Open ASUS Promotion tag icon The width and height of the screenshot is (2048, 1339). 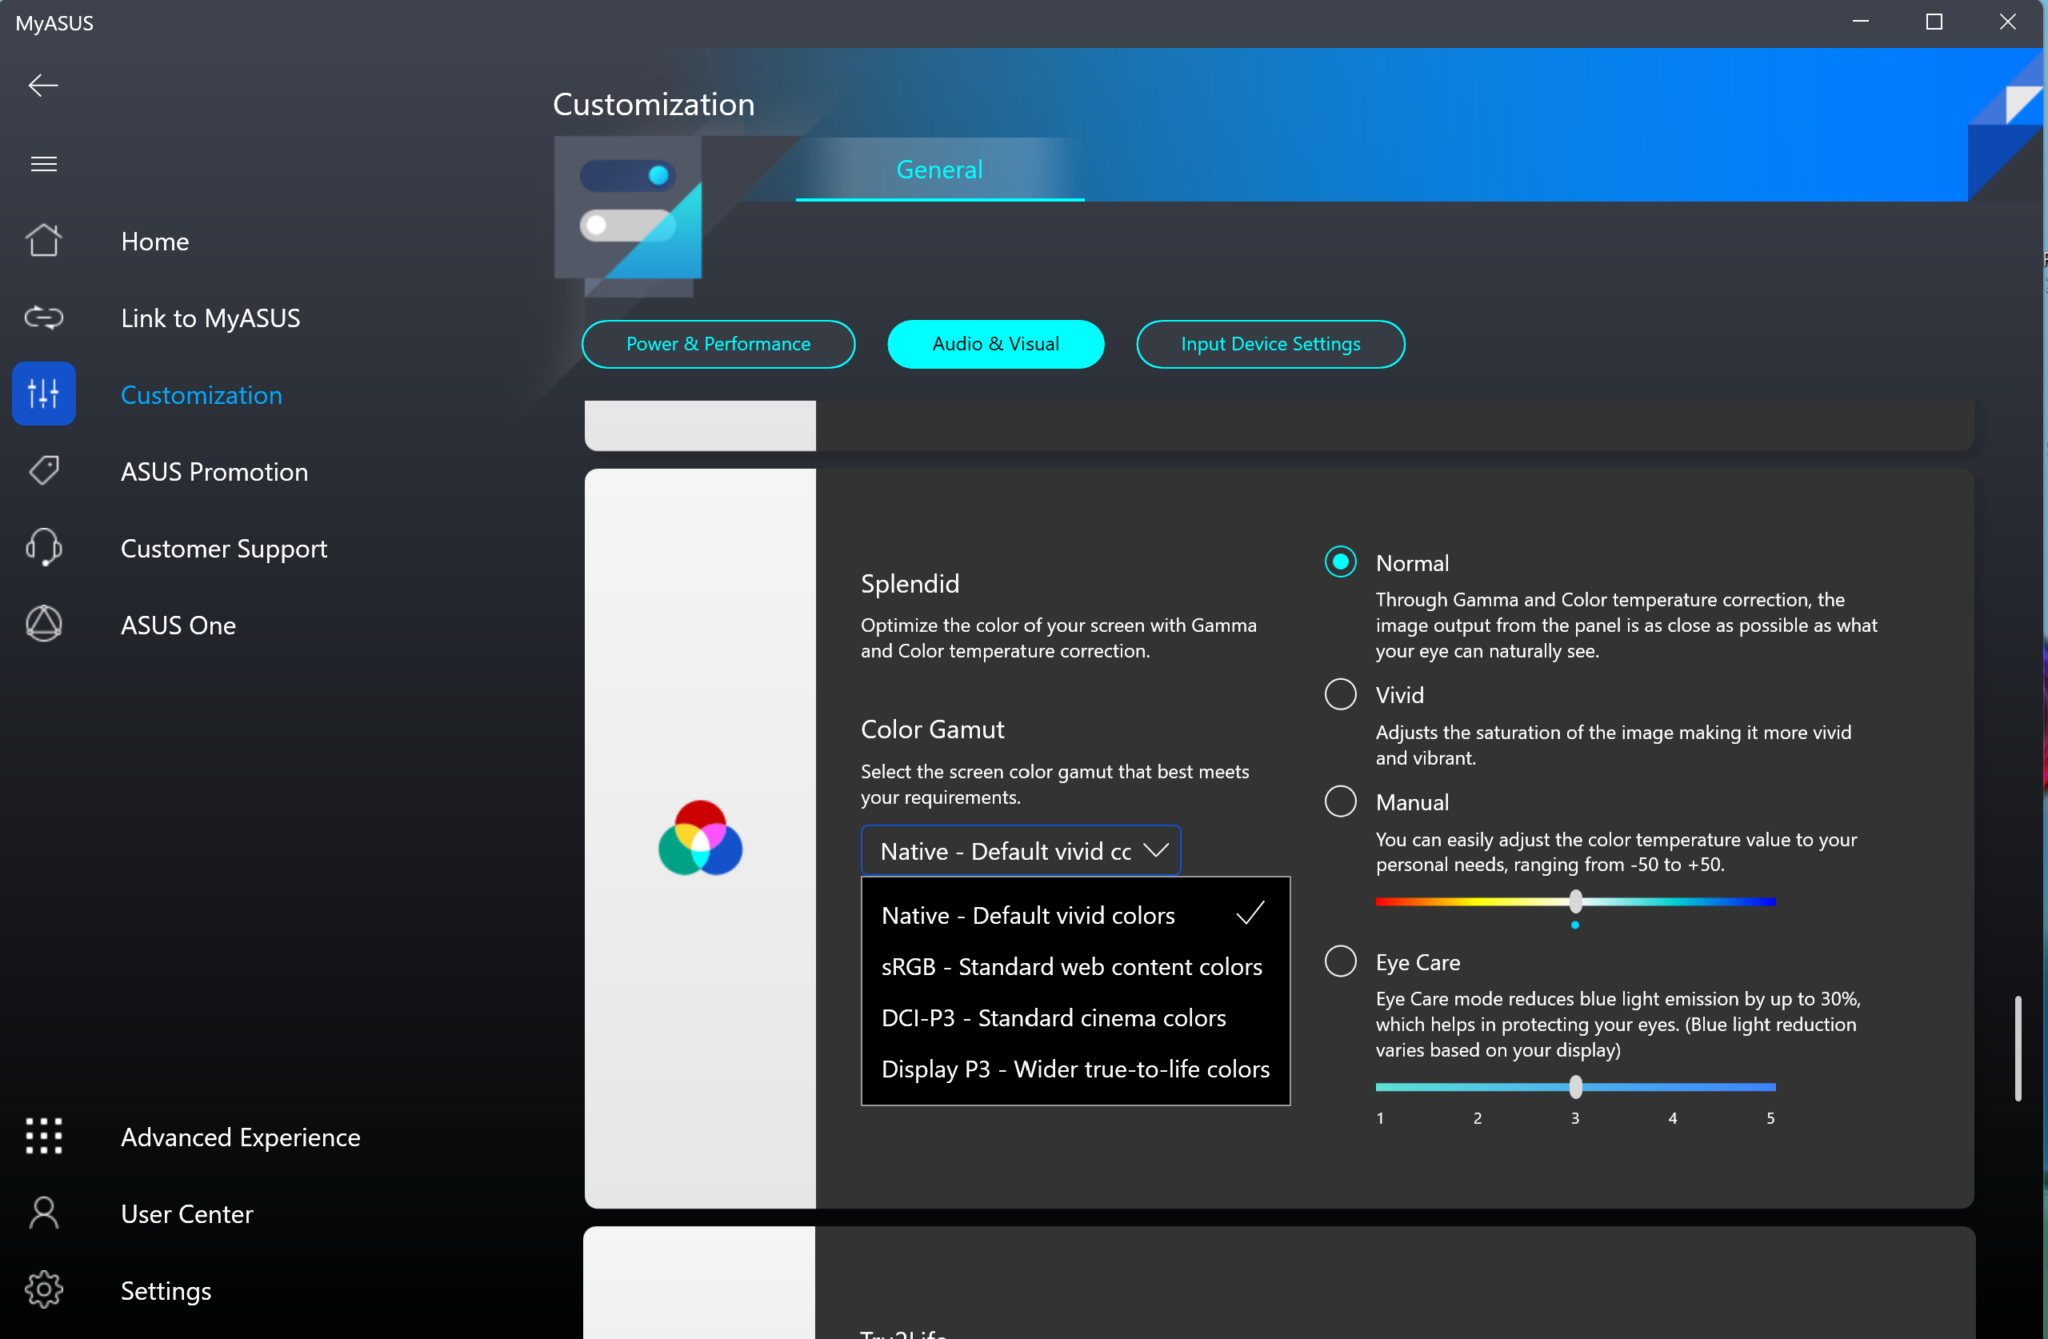43,471
